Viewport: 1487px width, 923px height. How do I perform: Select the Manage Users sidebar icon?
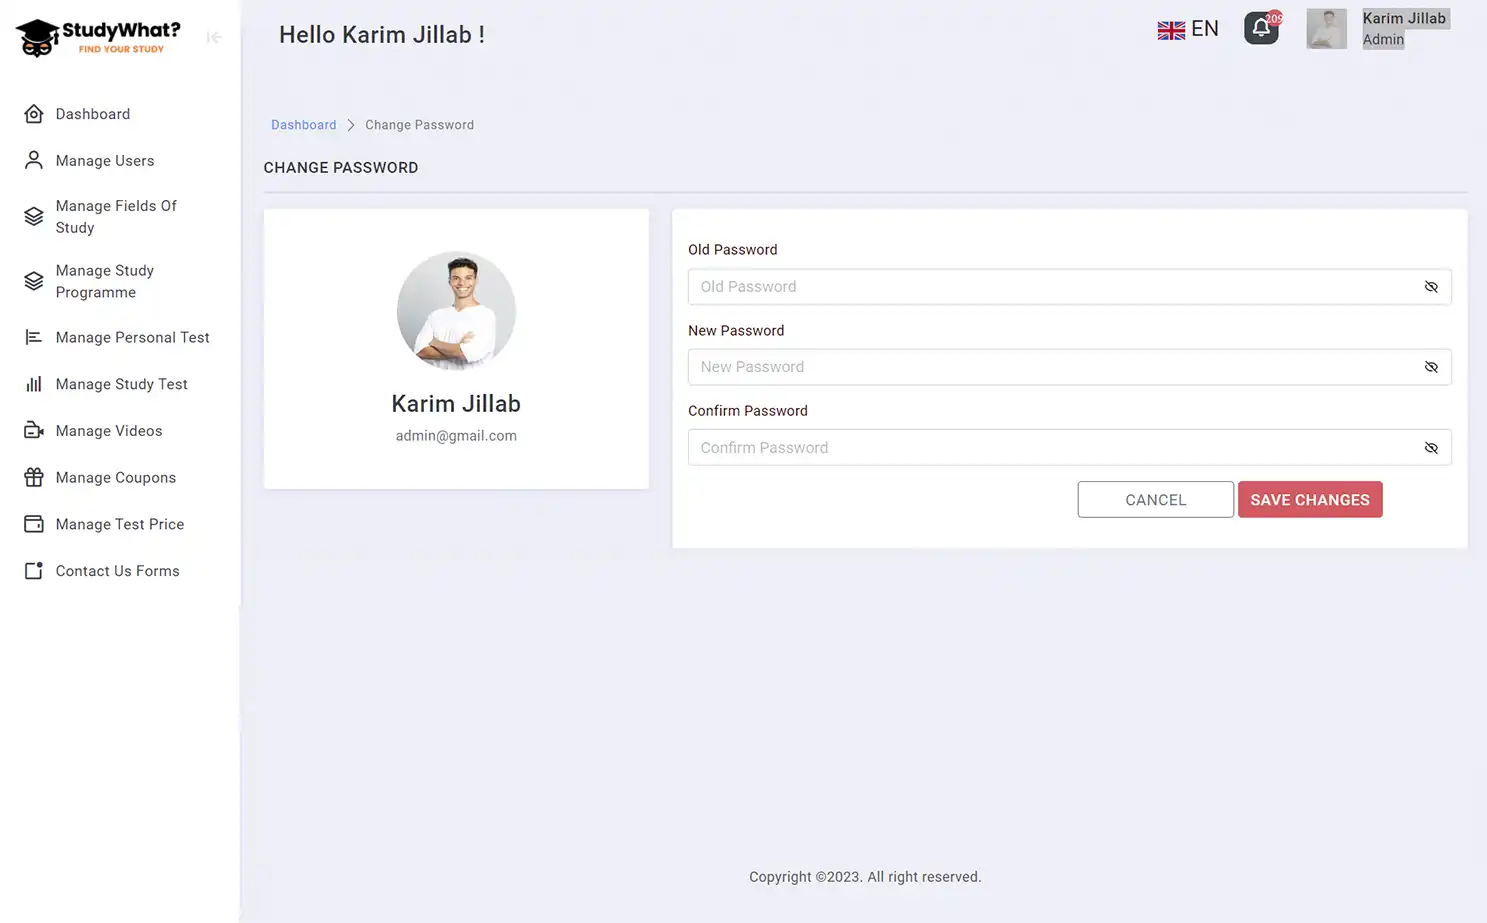click(x=33, y=160)
